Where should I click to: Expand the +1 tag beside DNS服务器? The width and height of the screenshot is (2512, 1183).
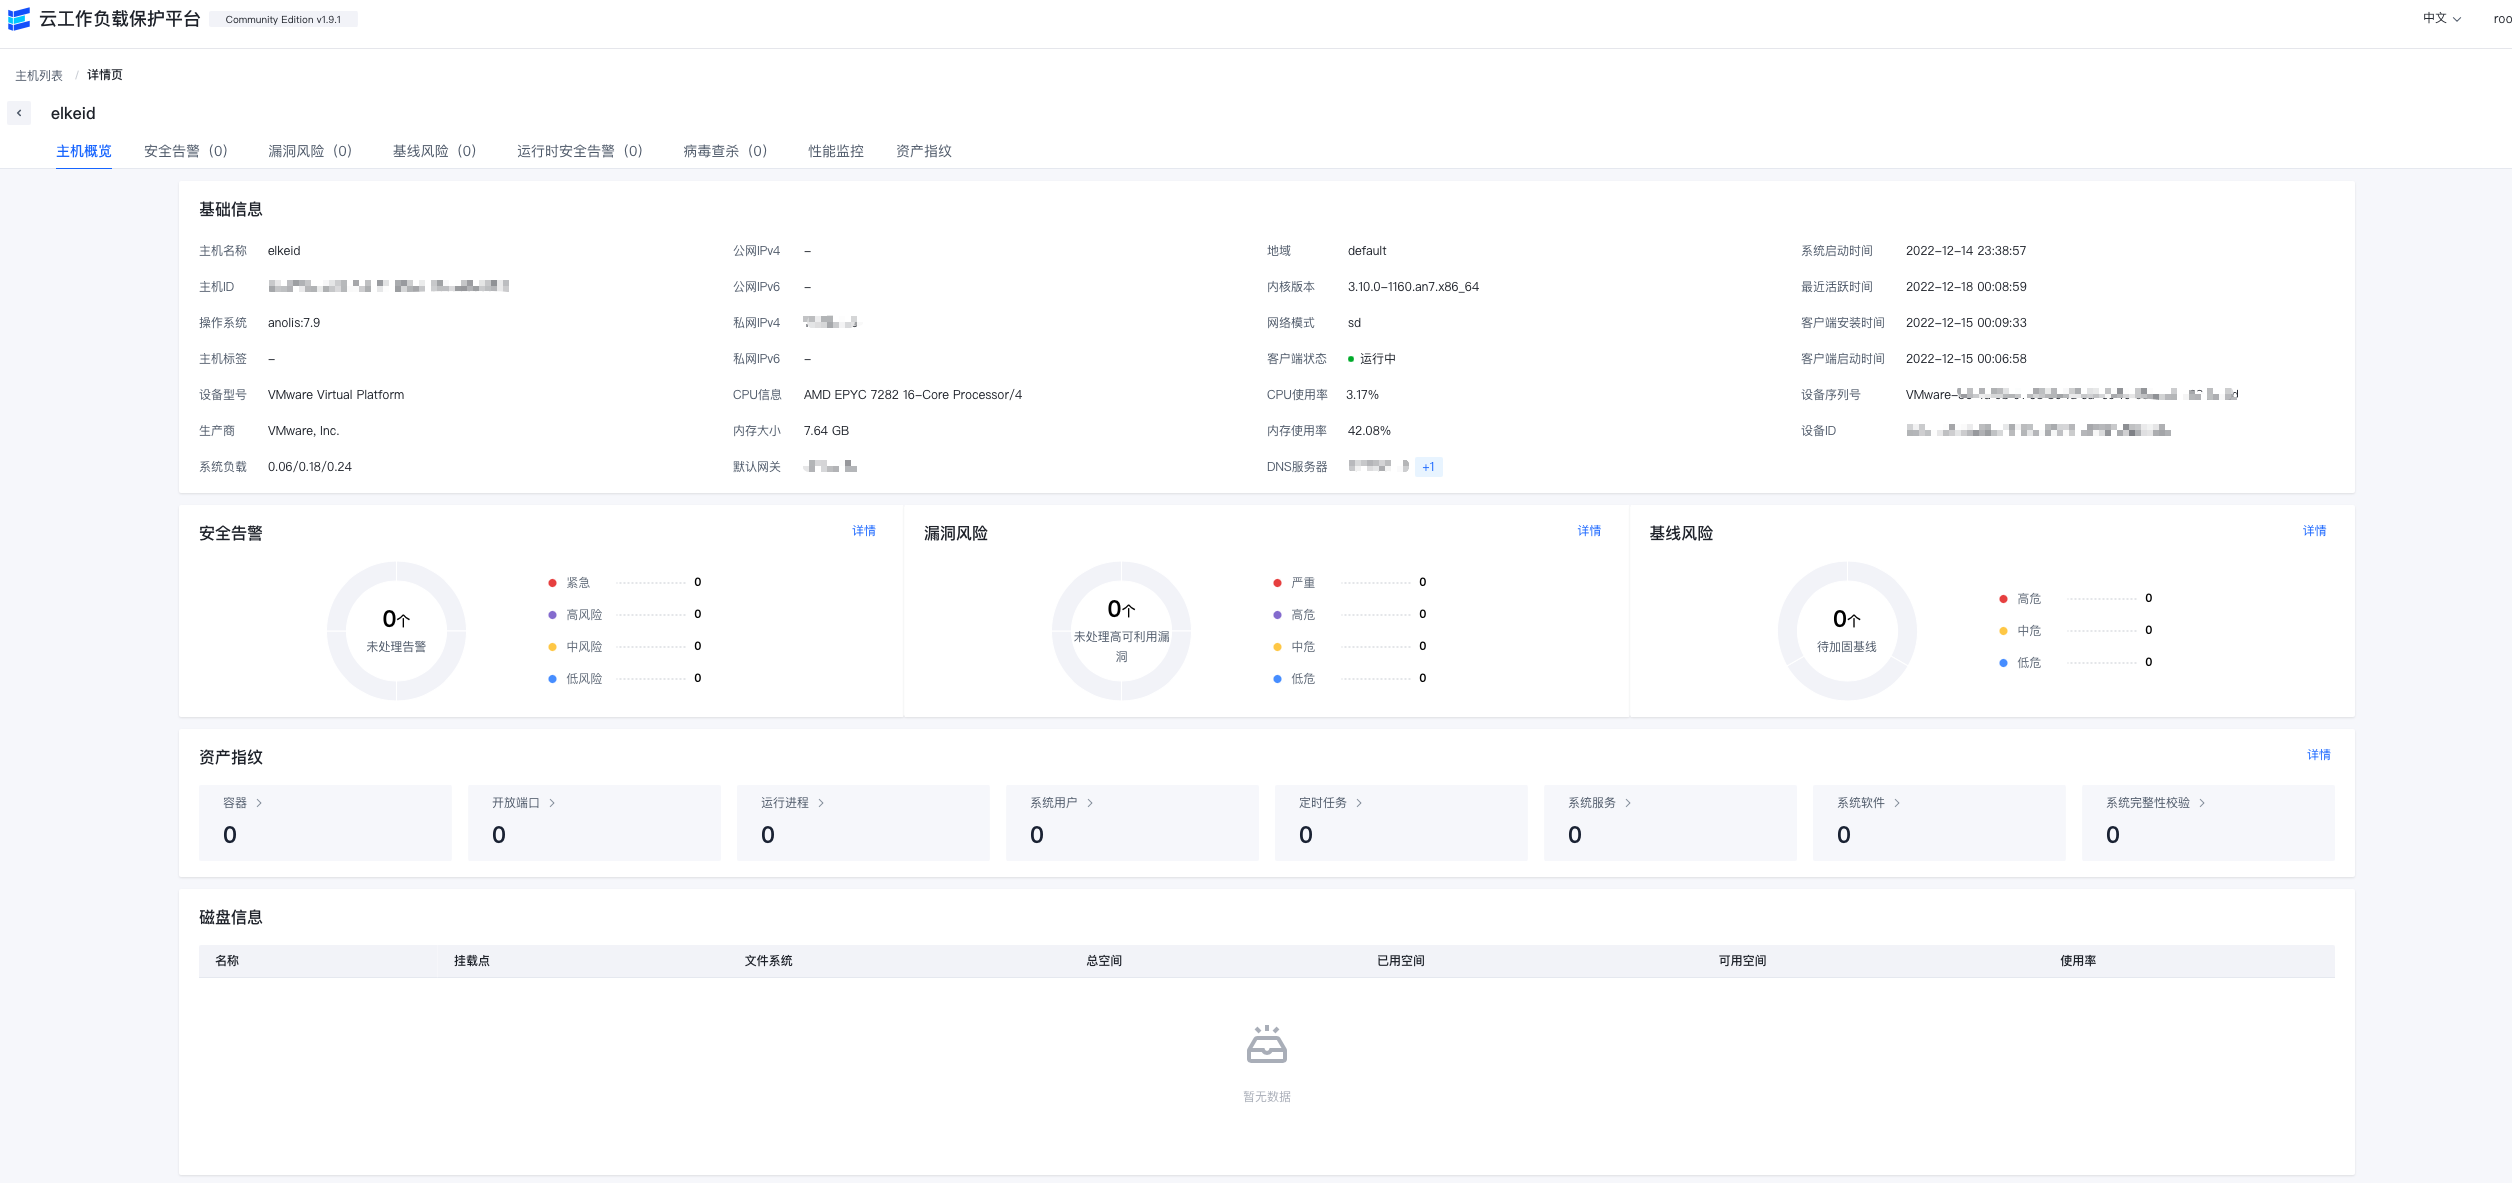pos(1428,466)
